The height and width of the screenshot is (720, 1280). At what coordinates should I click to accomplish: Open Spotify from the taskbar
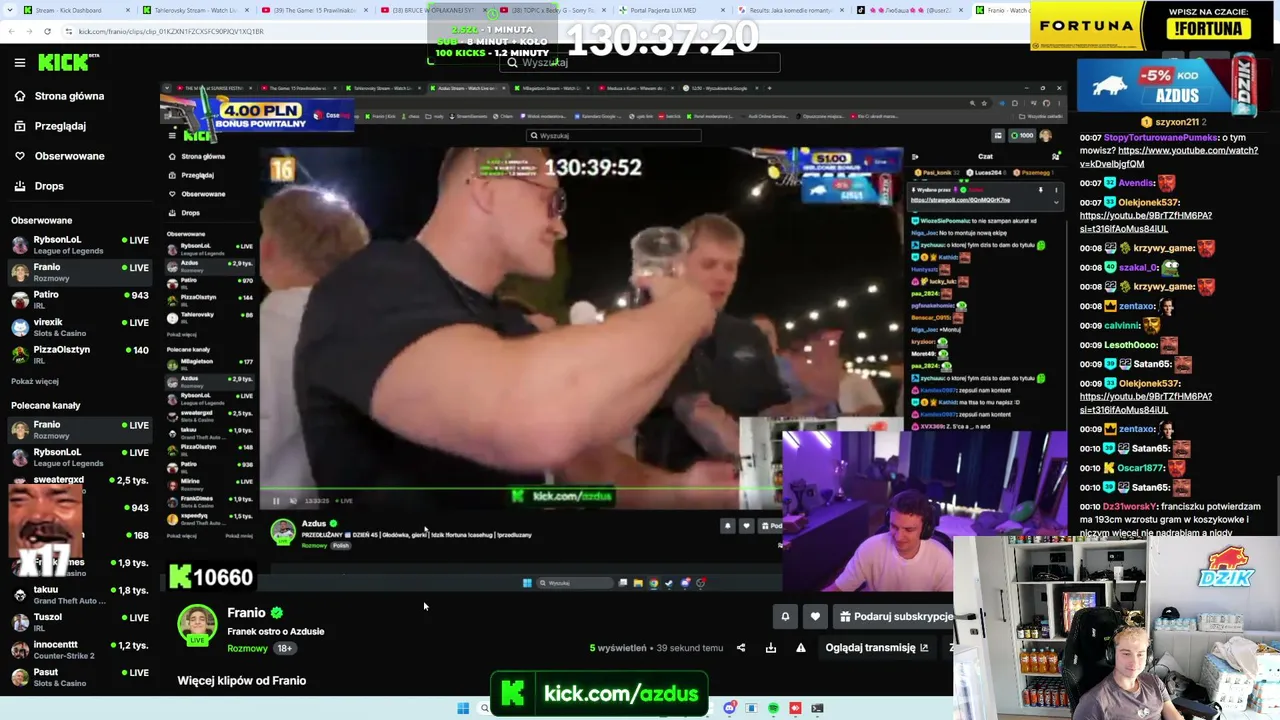773,709
